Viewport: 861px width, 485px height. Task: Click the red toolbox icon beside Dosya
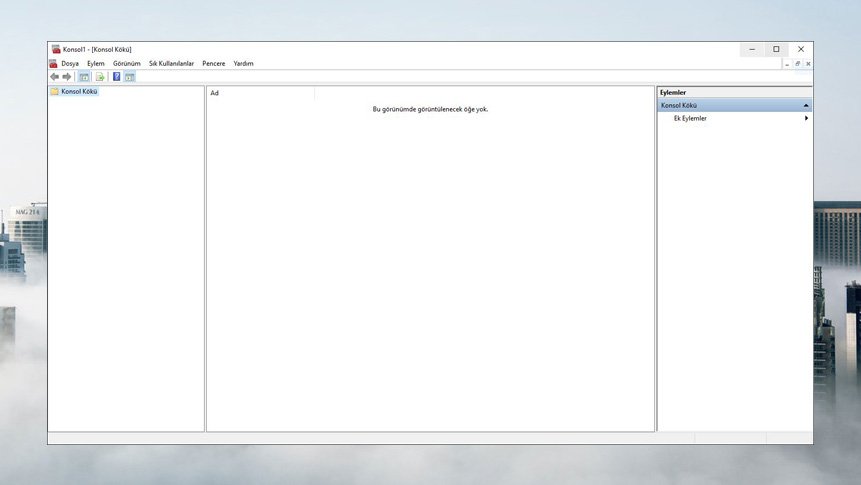[x=53, y=63]
